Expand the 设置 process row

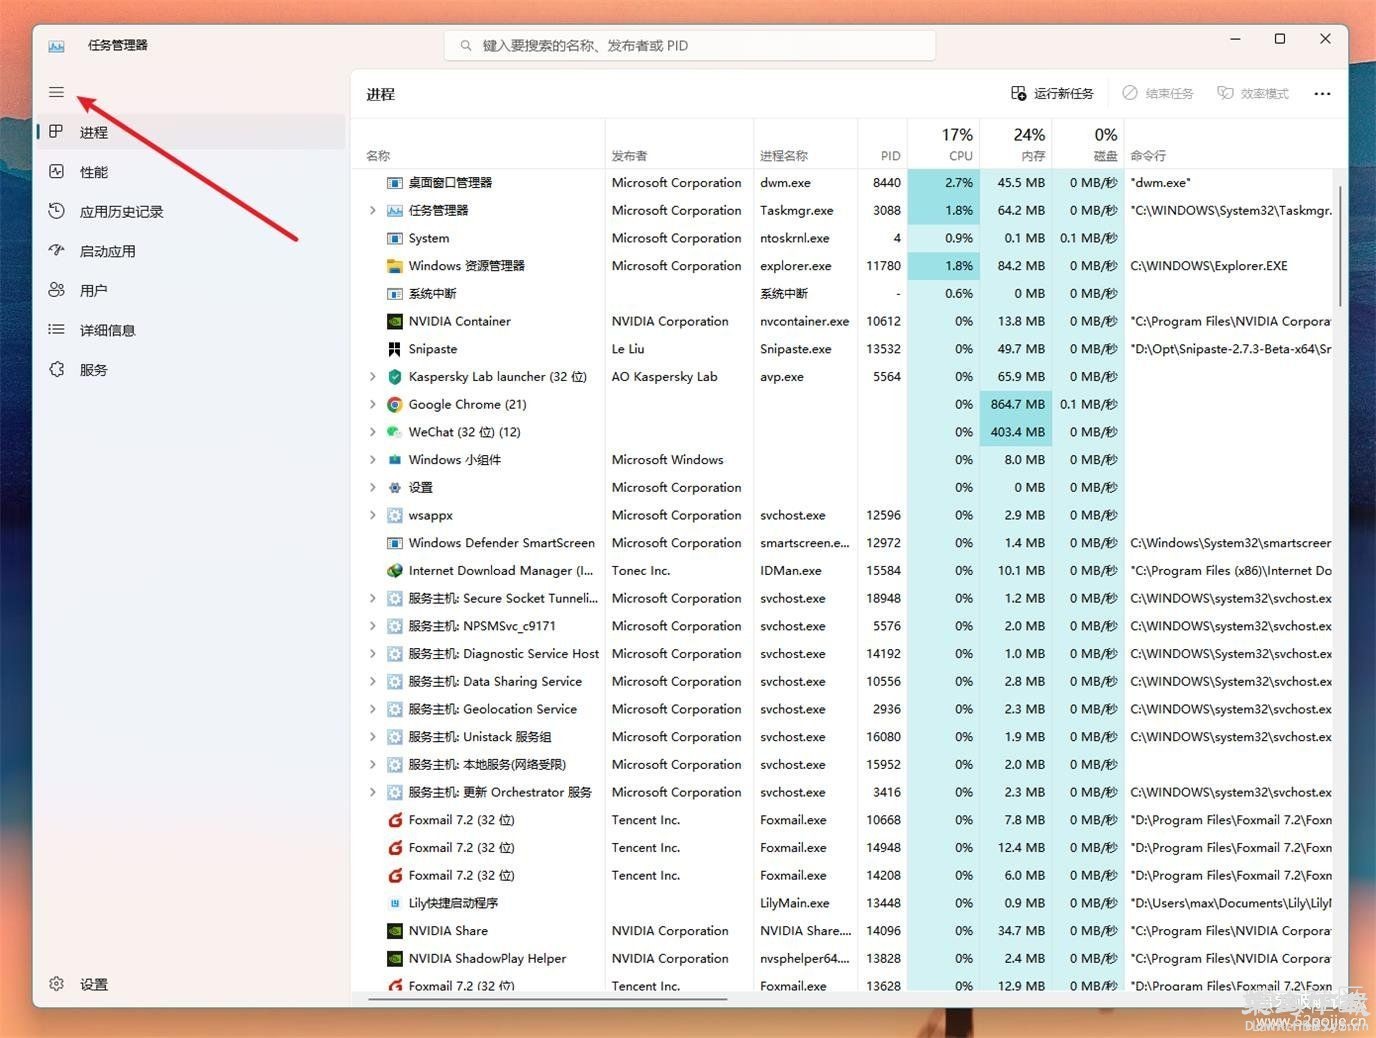point(372,487)
